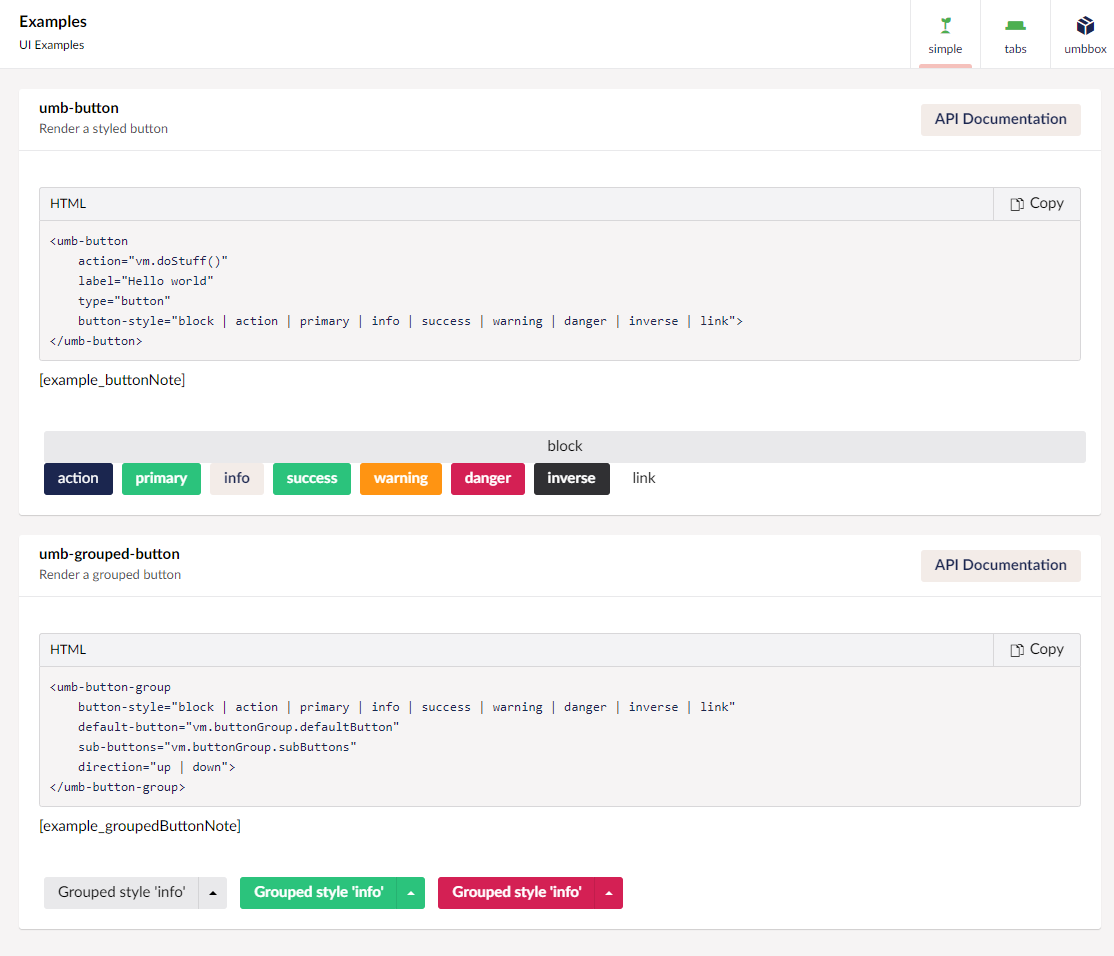Click the red danger button
Viewport: 1114px width, 956px height.
click(487, 479)
